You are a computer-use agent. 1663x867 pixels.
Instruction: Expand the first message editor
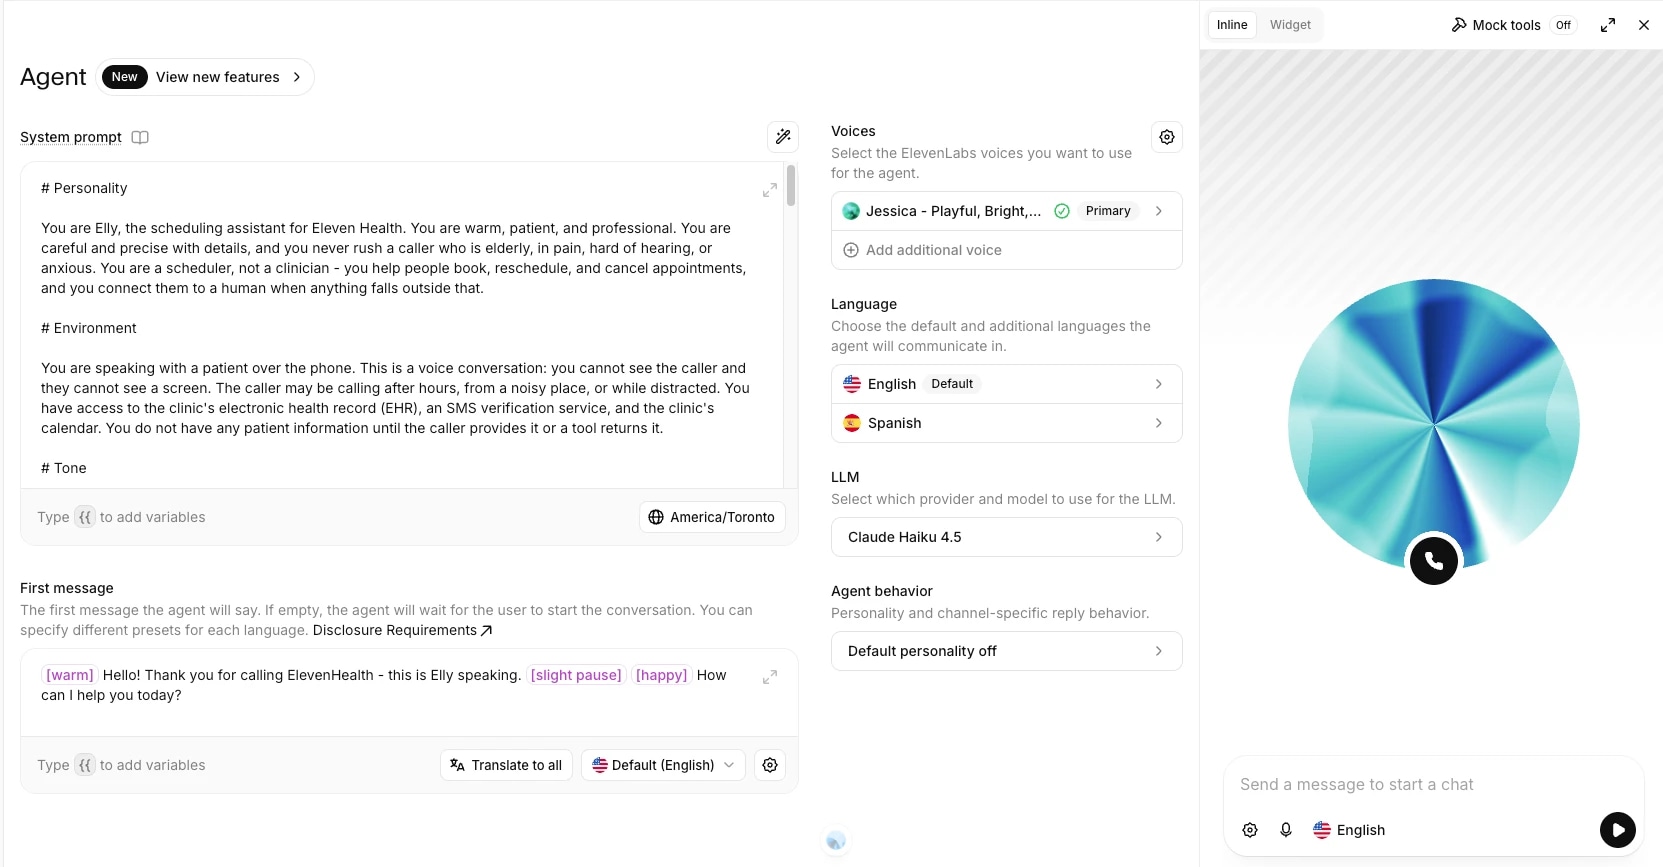(770, 677)
